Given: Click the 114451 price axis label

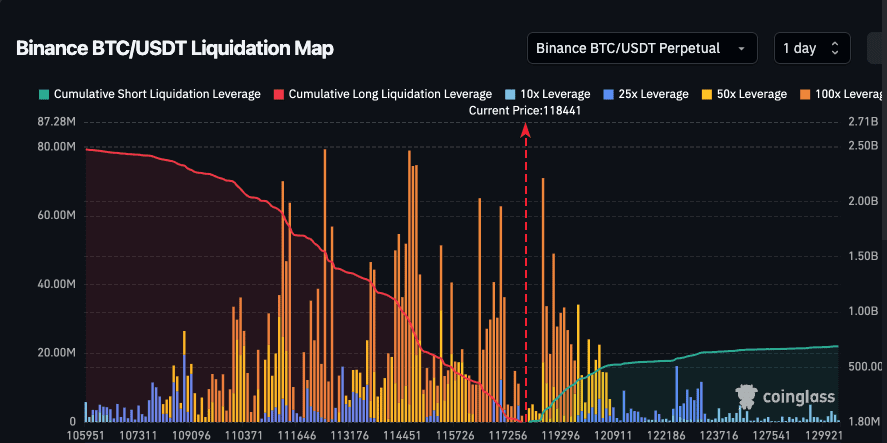Looking at the screenshot, I should (x=402, y=436).
